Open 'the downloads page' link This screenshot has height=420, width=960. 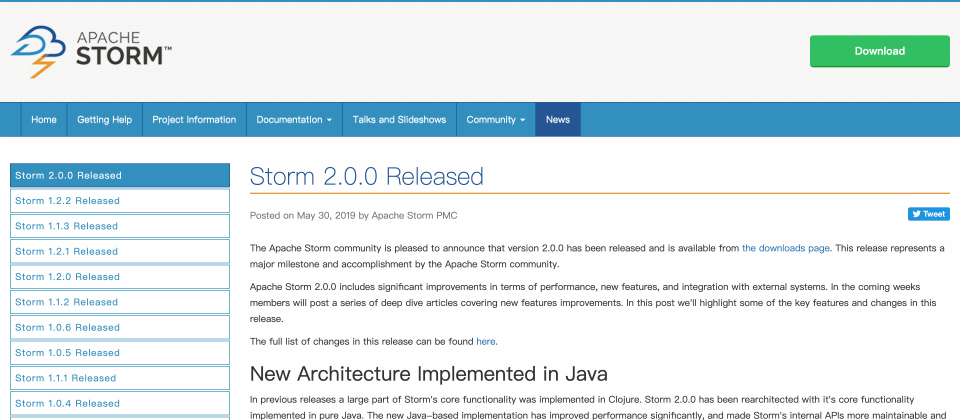[x=786, y=248]
